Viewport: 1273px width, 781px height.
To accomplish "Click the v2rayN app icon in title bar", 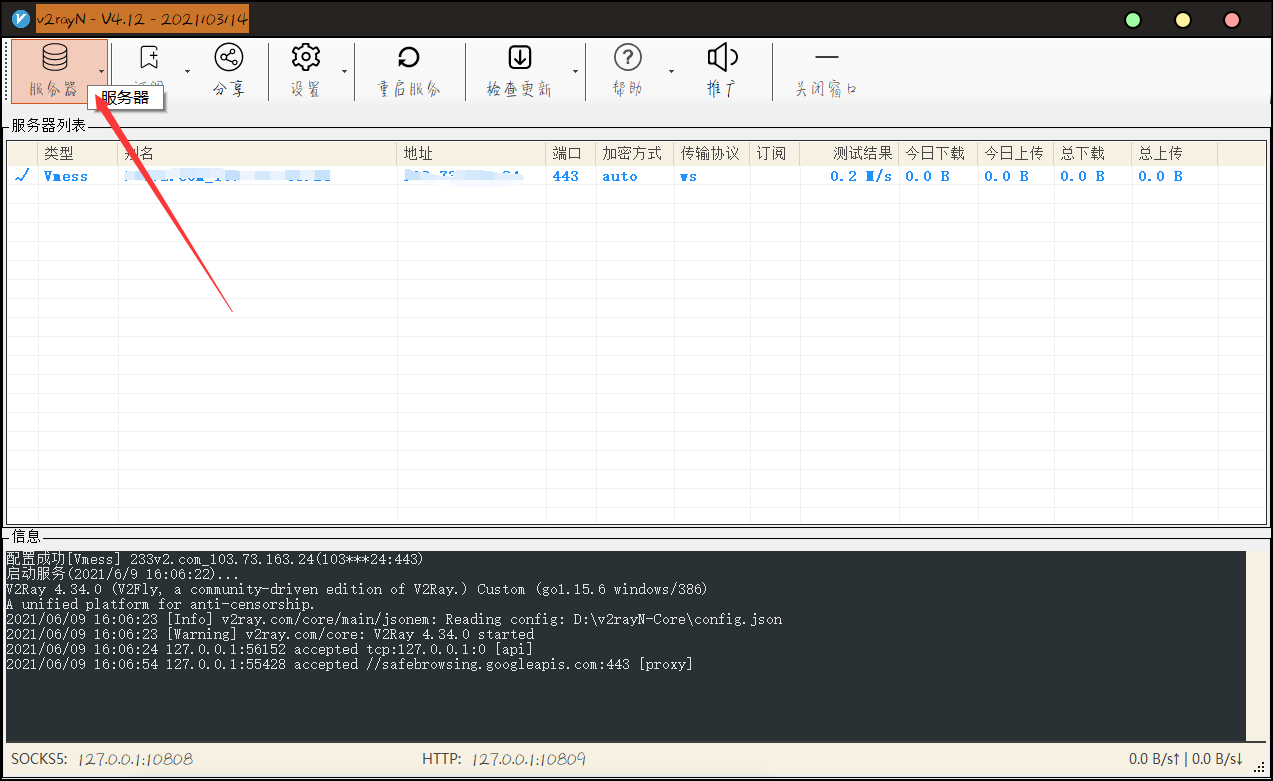I will point(20,19).
